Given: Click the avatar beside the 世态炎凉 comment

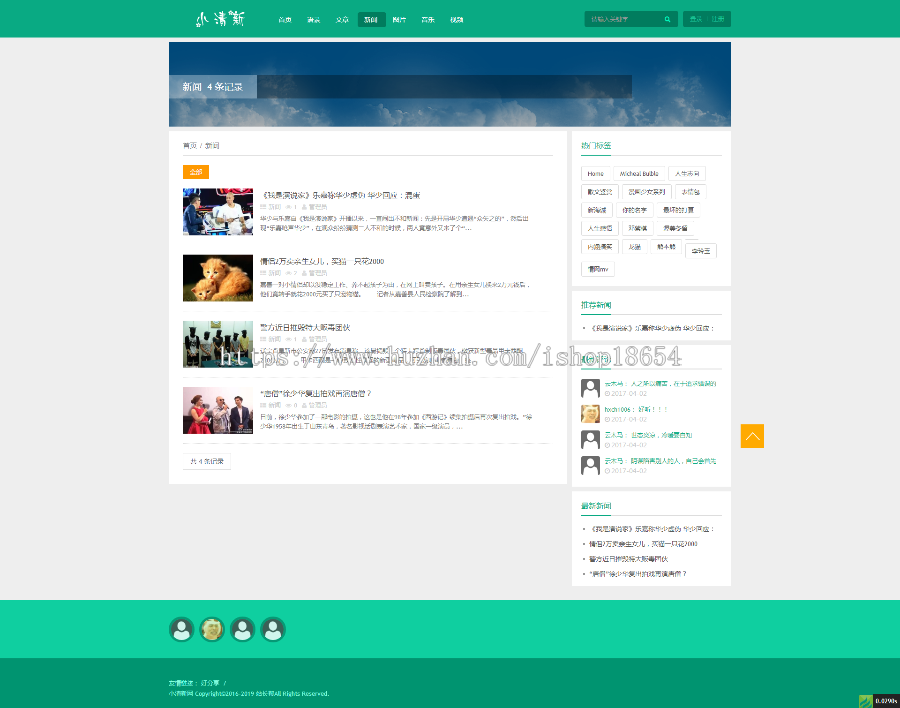Looking at the screenshot, I should (x=590, y=440).
